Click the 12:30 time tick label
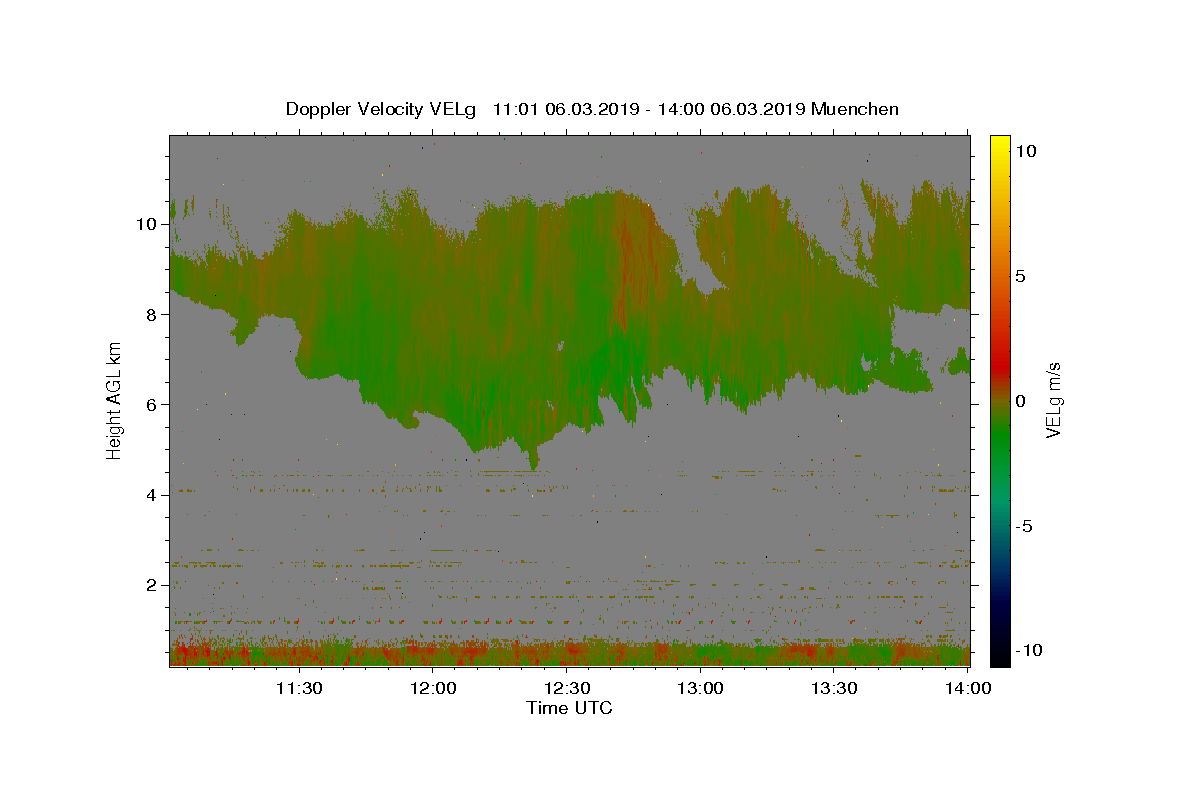The height and width of the screenshot is (800, 1200). pos(568,688)
